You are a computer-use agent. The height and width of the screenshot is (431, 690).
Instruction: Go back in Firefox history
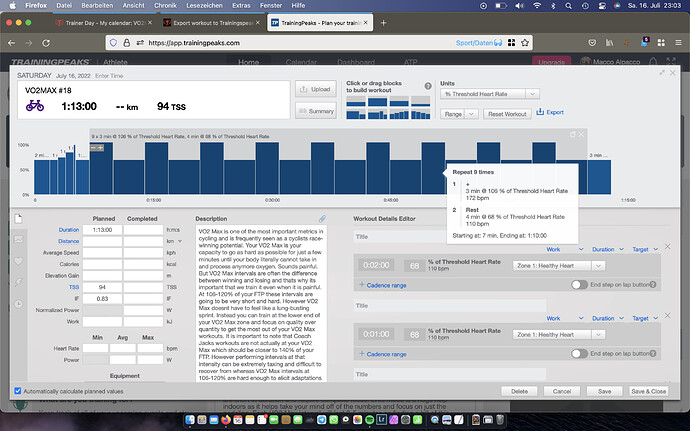tap(12, 43)
